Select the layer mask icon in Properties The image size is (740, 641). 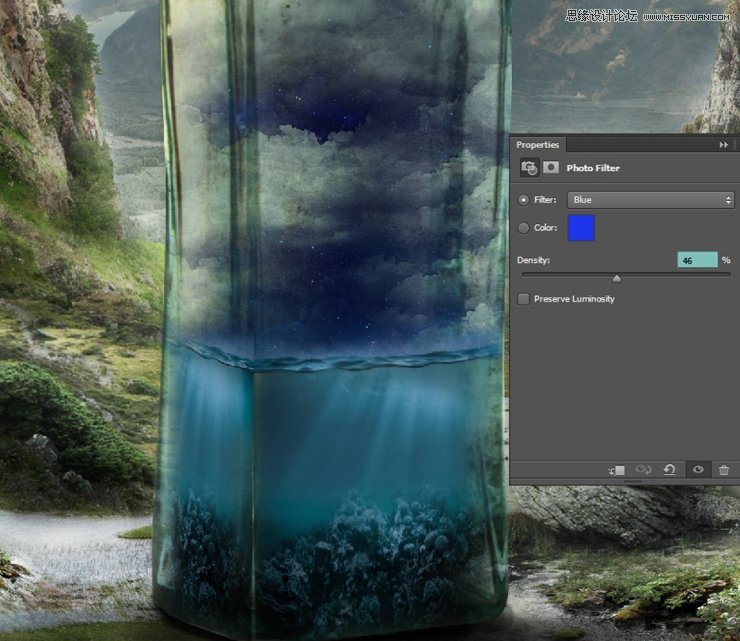click(x=551, y=167)
